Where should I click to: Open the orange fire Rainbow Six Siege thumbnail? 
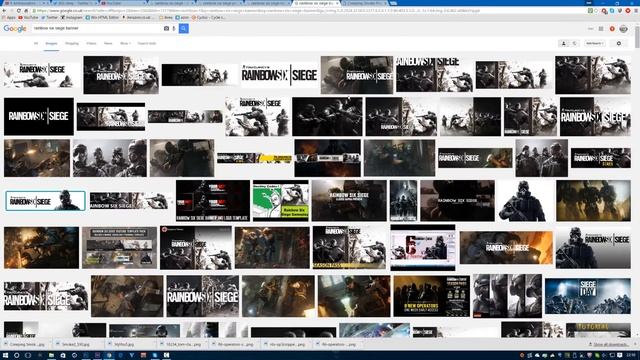coord(506,248)
